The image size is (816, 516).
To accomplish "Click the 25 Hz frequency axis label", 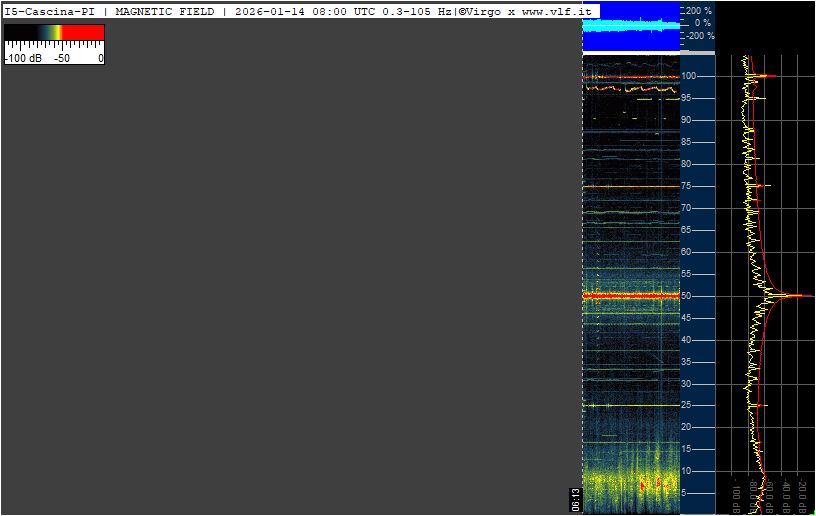I will (x=687, y=405).
